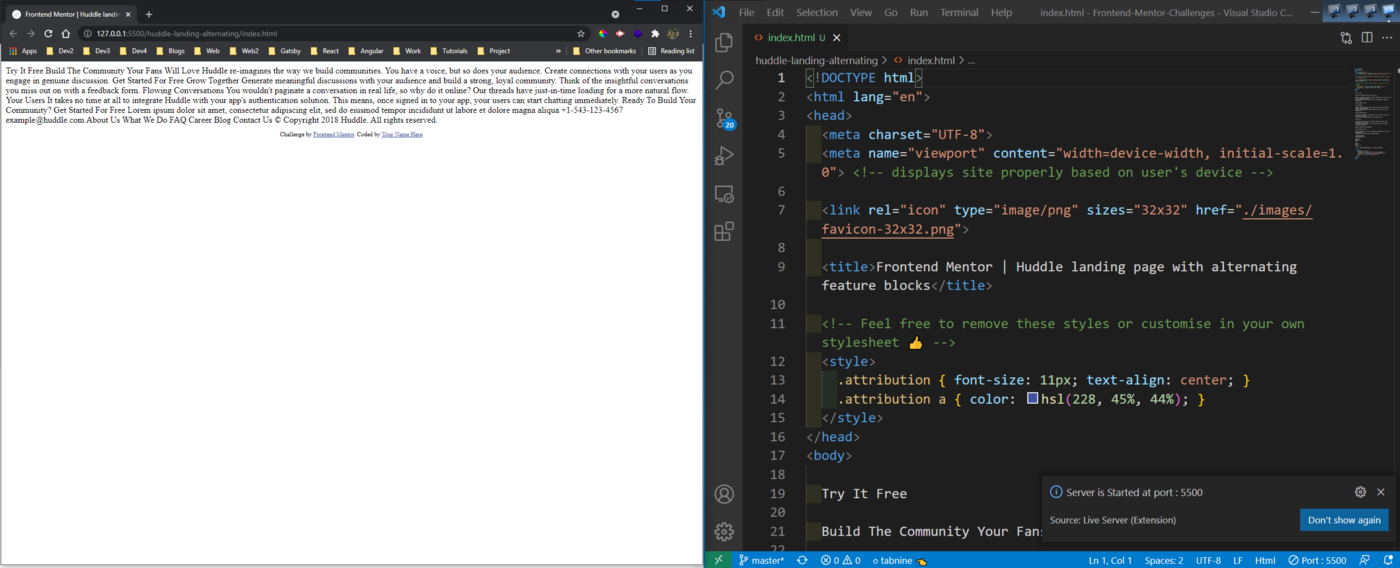1400x568 pixels.
Task: Click the remote window indicator in status bar
Action: pyautogui.click(x=718, y=560)
